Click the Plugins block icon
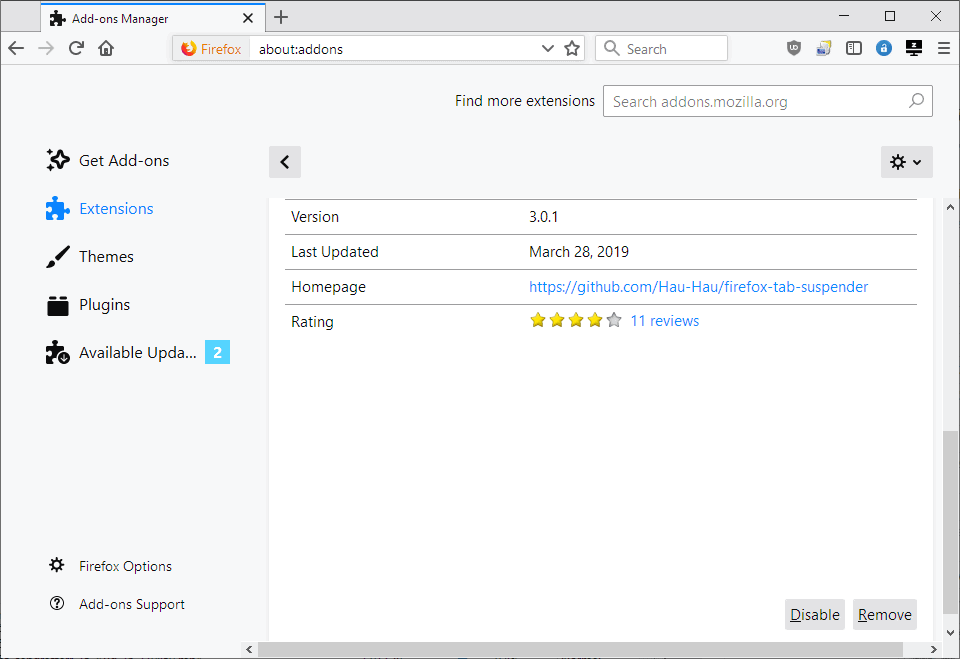Image resolution: width=960 pixels, height=659 pixels. pyautogui.click(x=58, y=304)
